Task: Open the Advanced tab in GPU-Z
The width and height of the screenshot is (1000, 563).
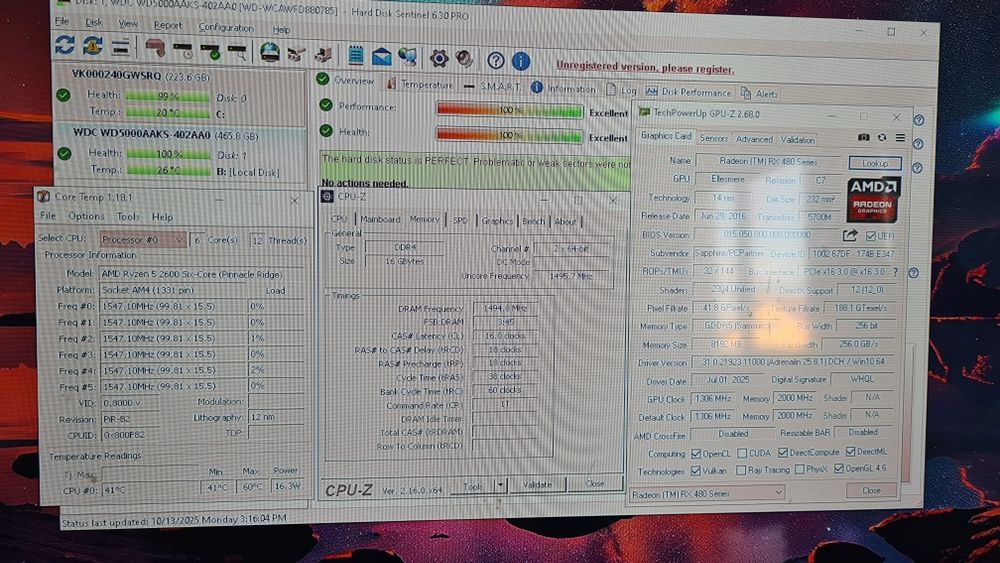Action: tap(754, 139)
